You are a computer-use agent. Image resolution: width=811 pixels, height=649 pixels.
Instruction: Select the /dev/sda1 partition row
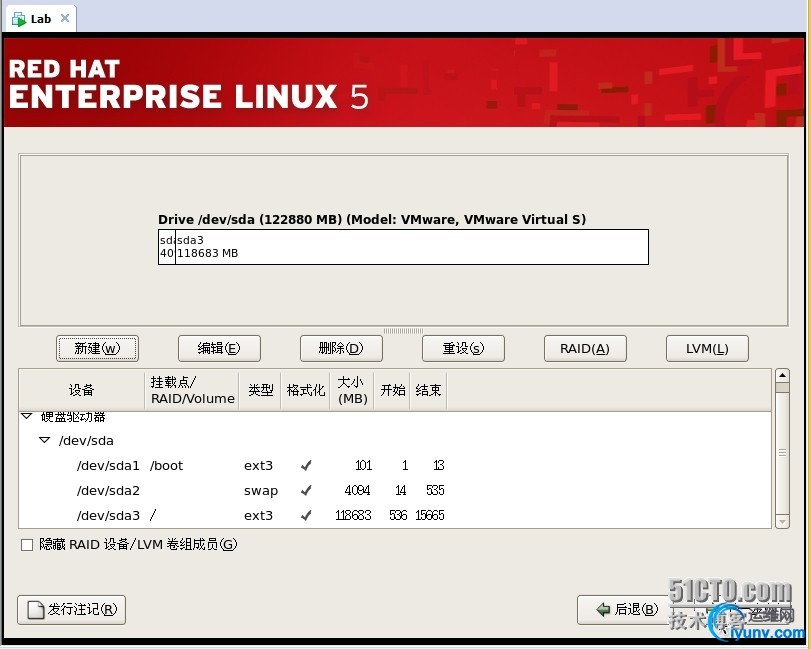tap(395, 465)
